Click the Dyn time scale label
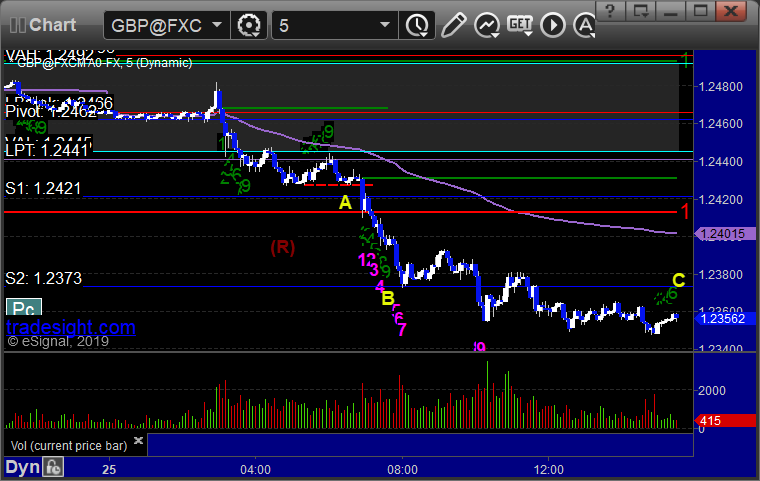760x481 pixels. click(x=22, y=467)
